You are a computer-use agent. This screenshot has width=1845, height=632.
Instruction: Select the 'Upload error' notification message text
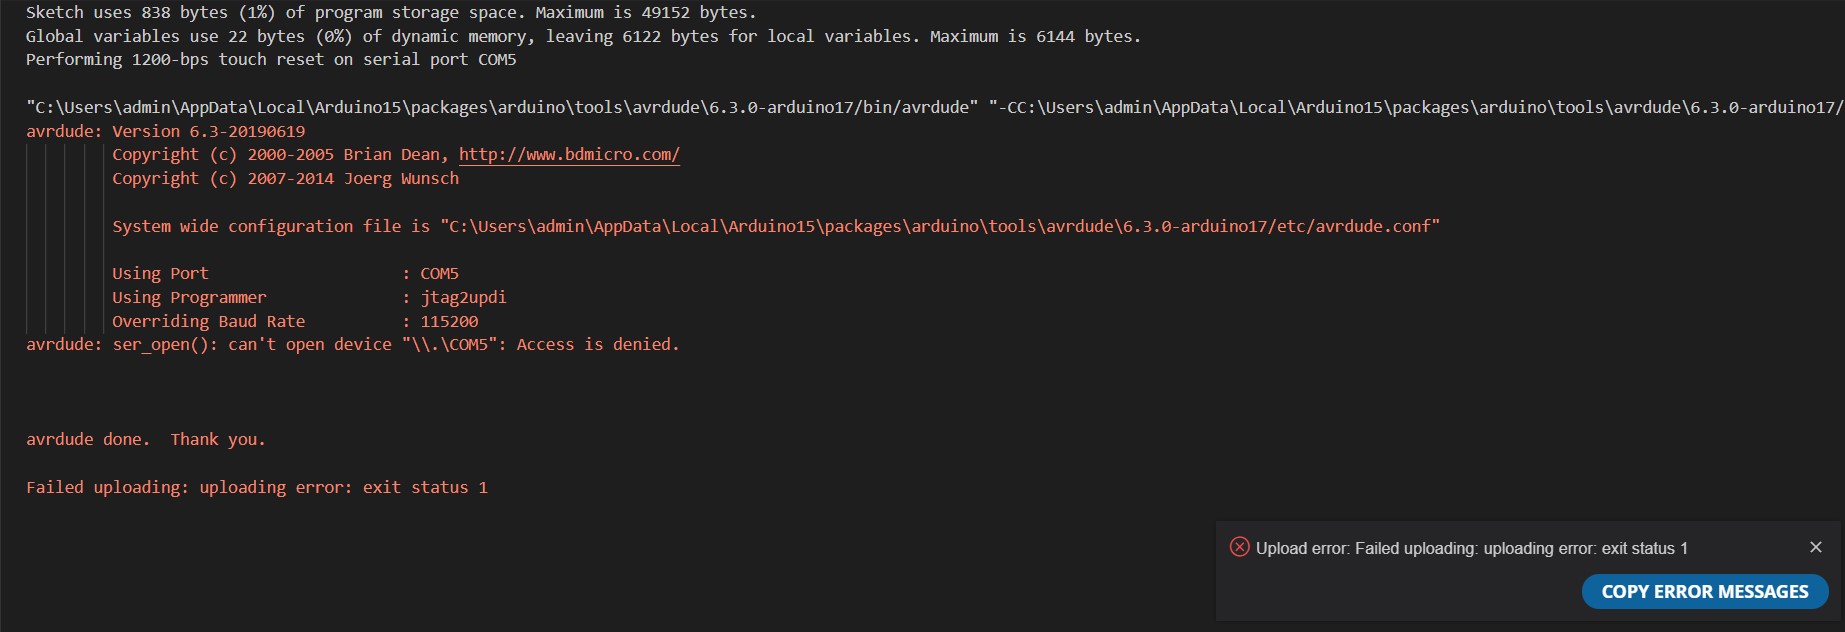point(1471,548)
